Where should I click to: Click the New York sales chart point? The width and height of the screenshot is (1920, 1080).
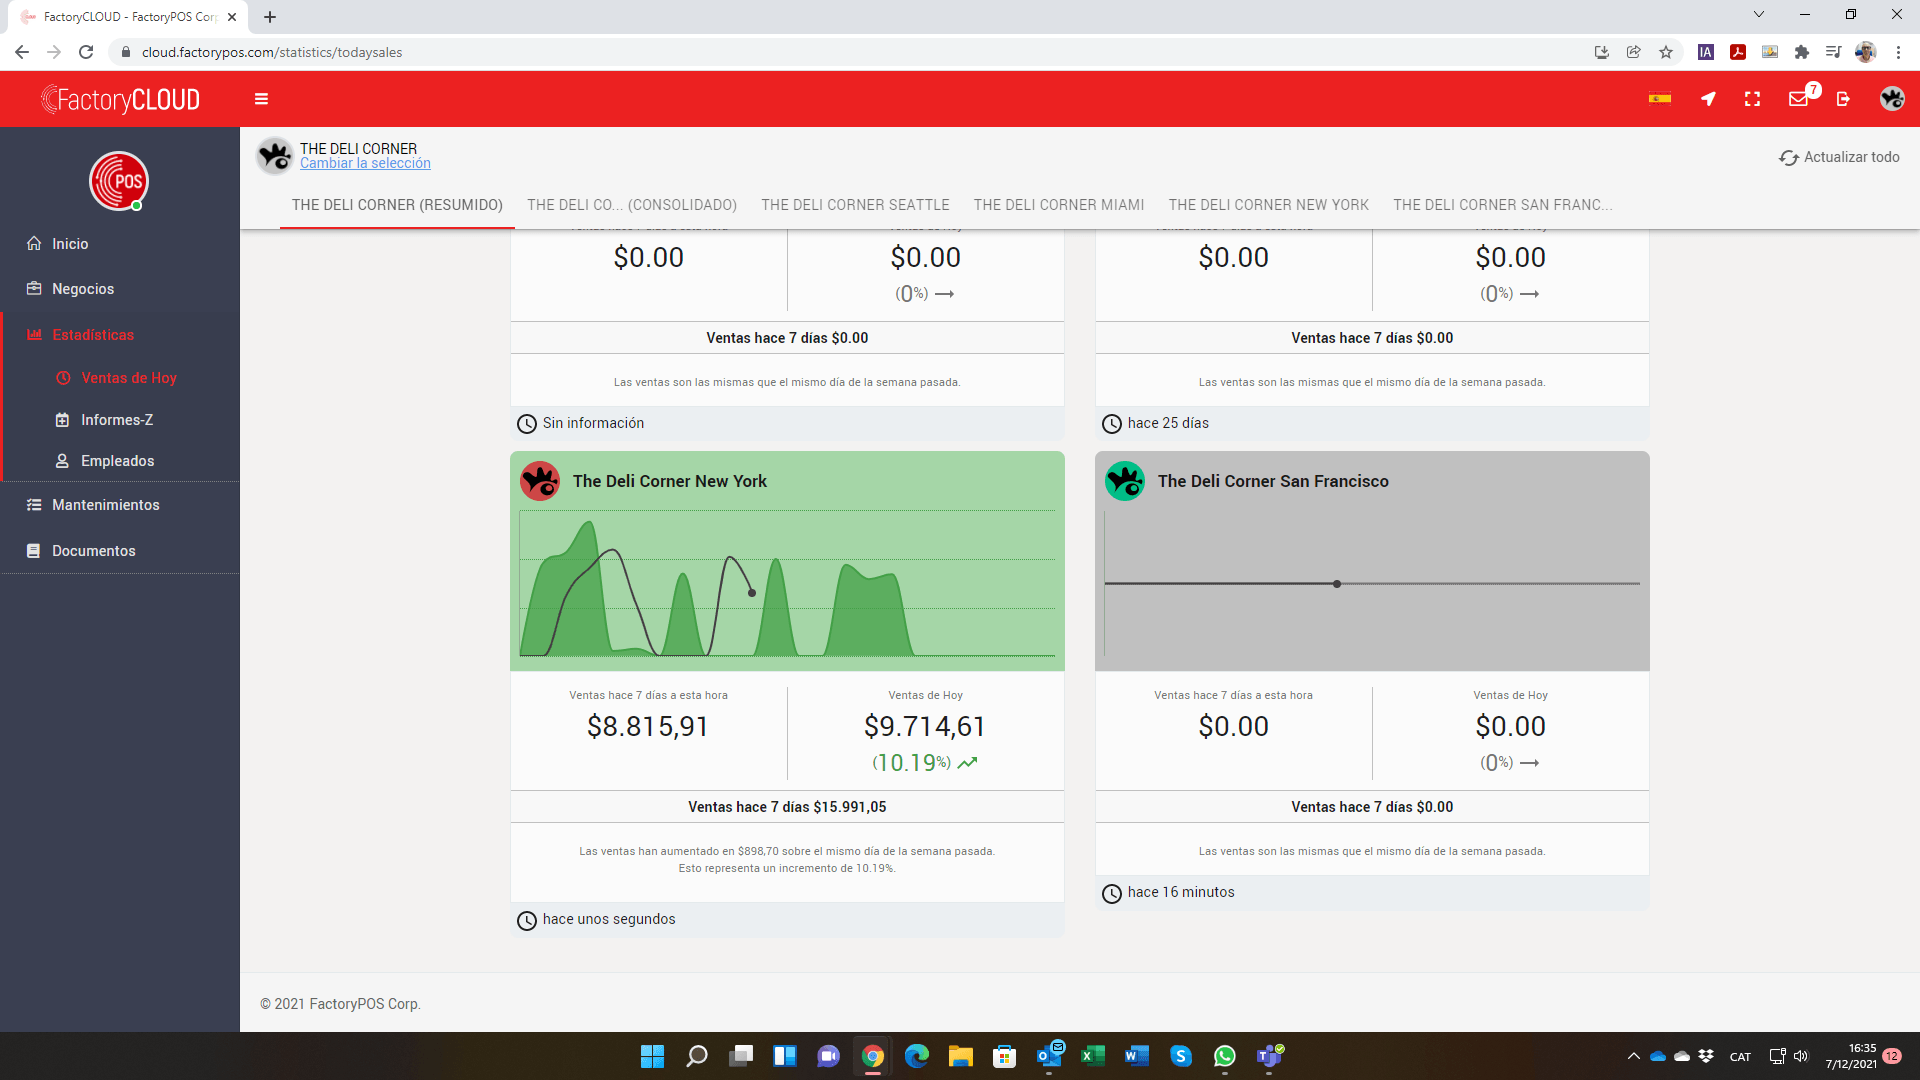point(752,593)
